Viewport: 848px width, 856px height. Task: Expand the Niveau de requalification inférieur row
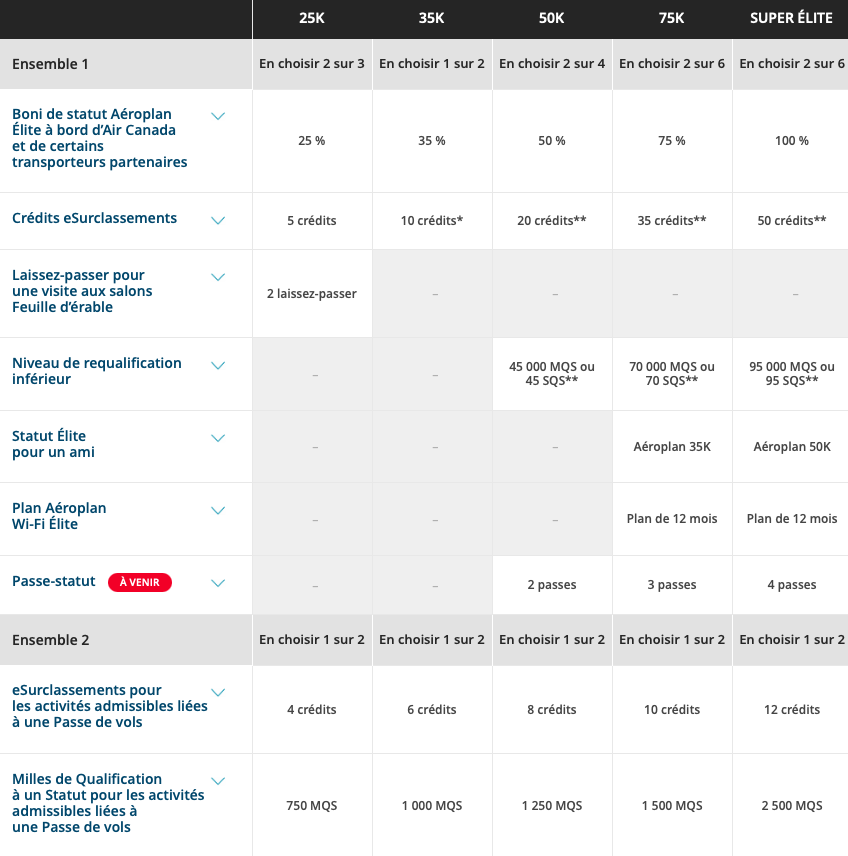tap(218, 366)
